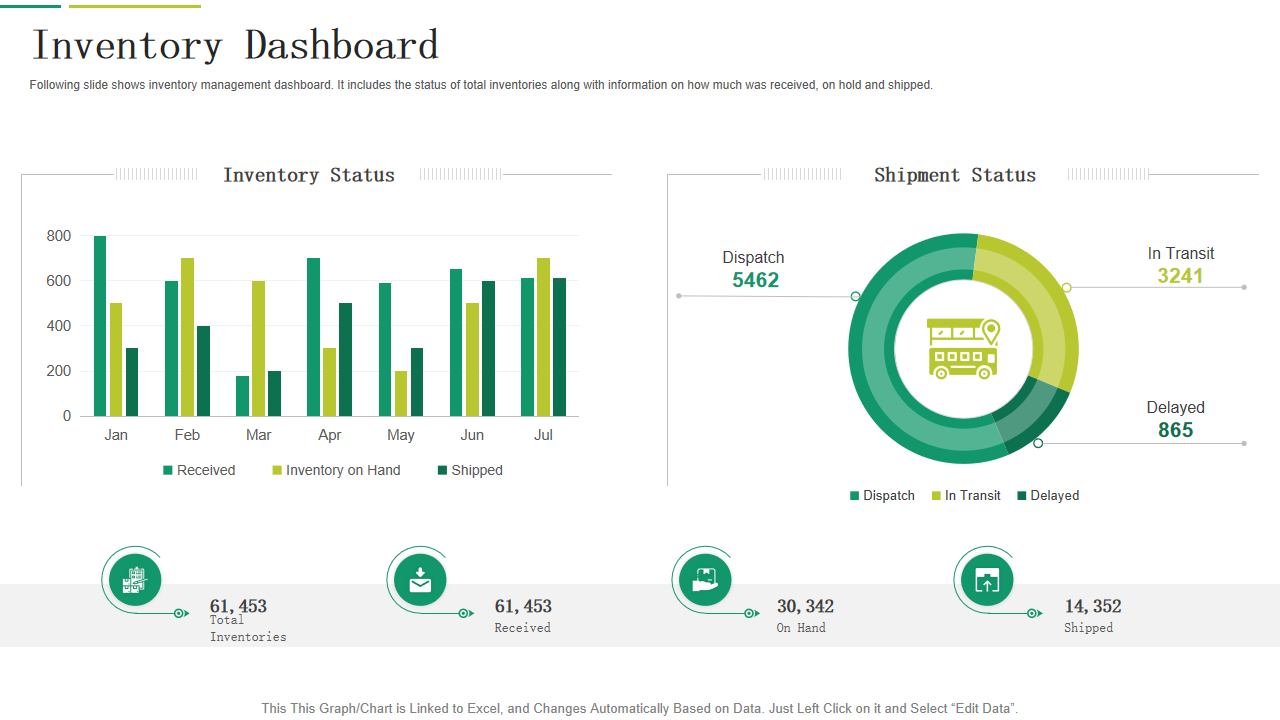Click the delivery bus icon inside the donut chart

(x=963, y=348)
